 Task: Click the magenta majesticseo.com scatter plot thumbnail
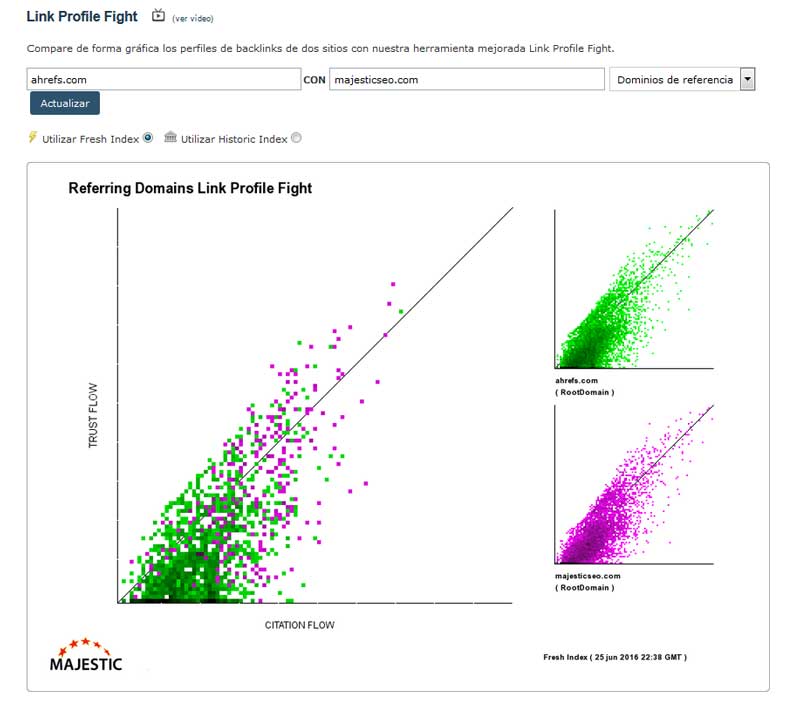pos(634,485)
